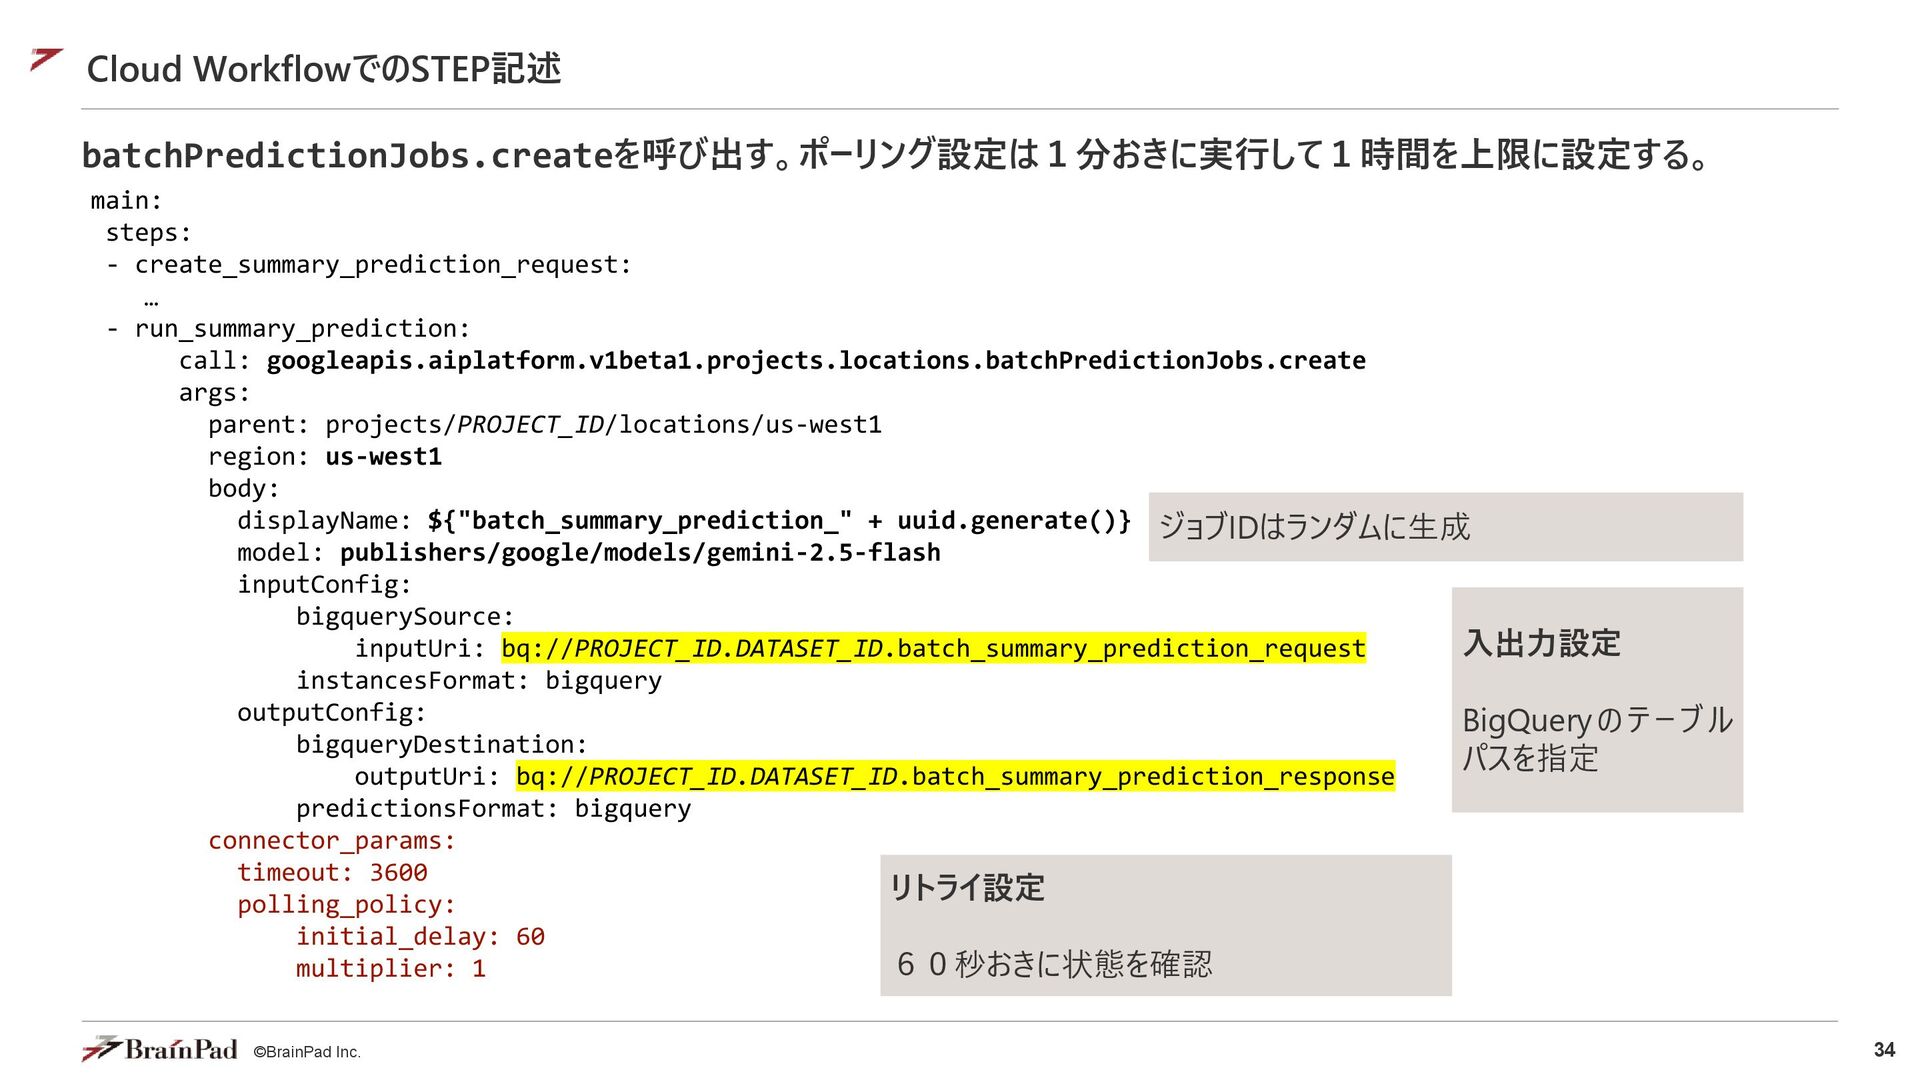
Task: Click the 'outputConfig:' line
Action: point(332,713)
